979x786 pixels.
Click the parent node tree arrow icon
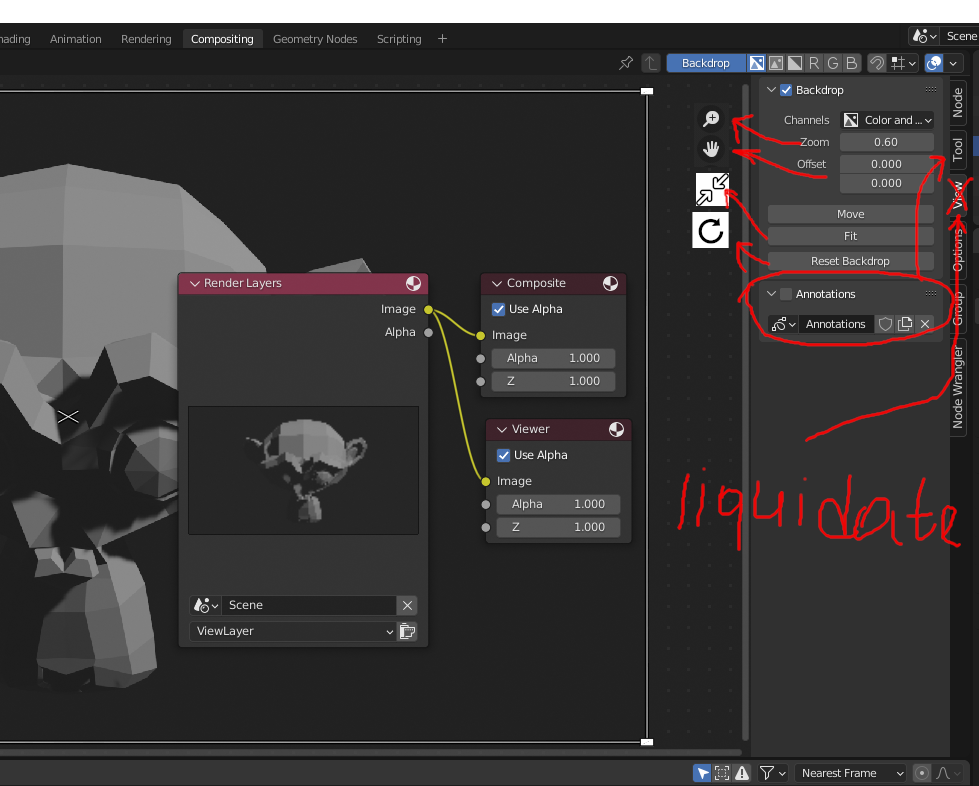651,63
